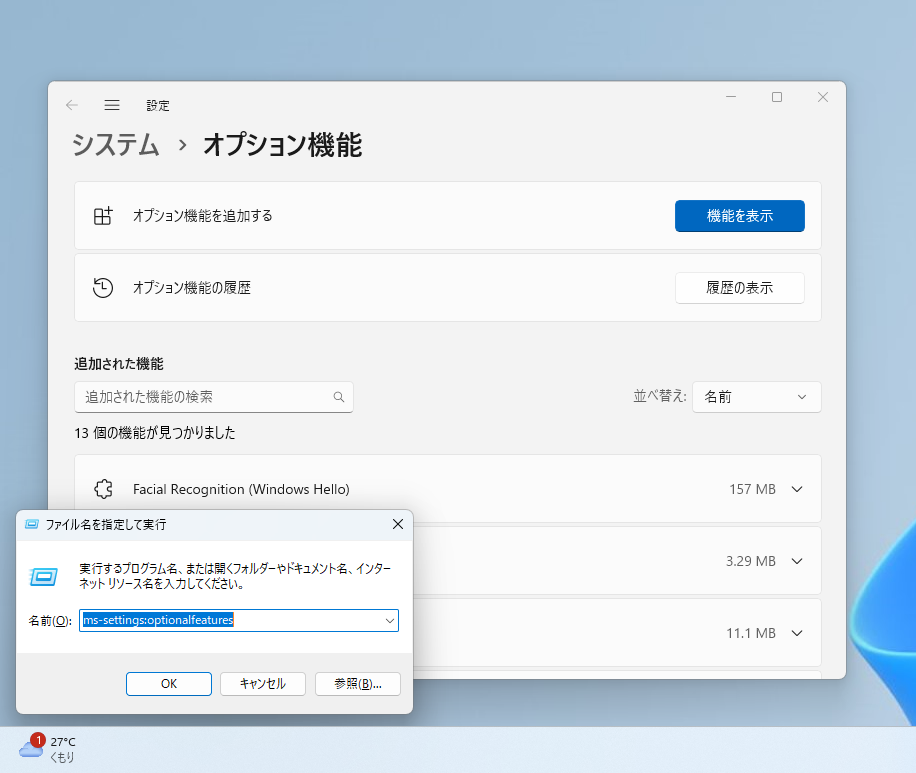Open the weather widget showing 27°C くもり

(57, 747)
